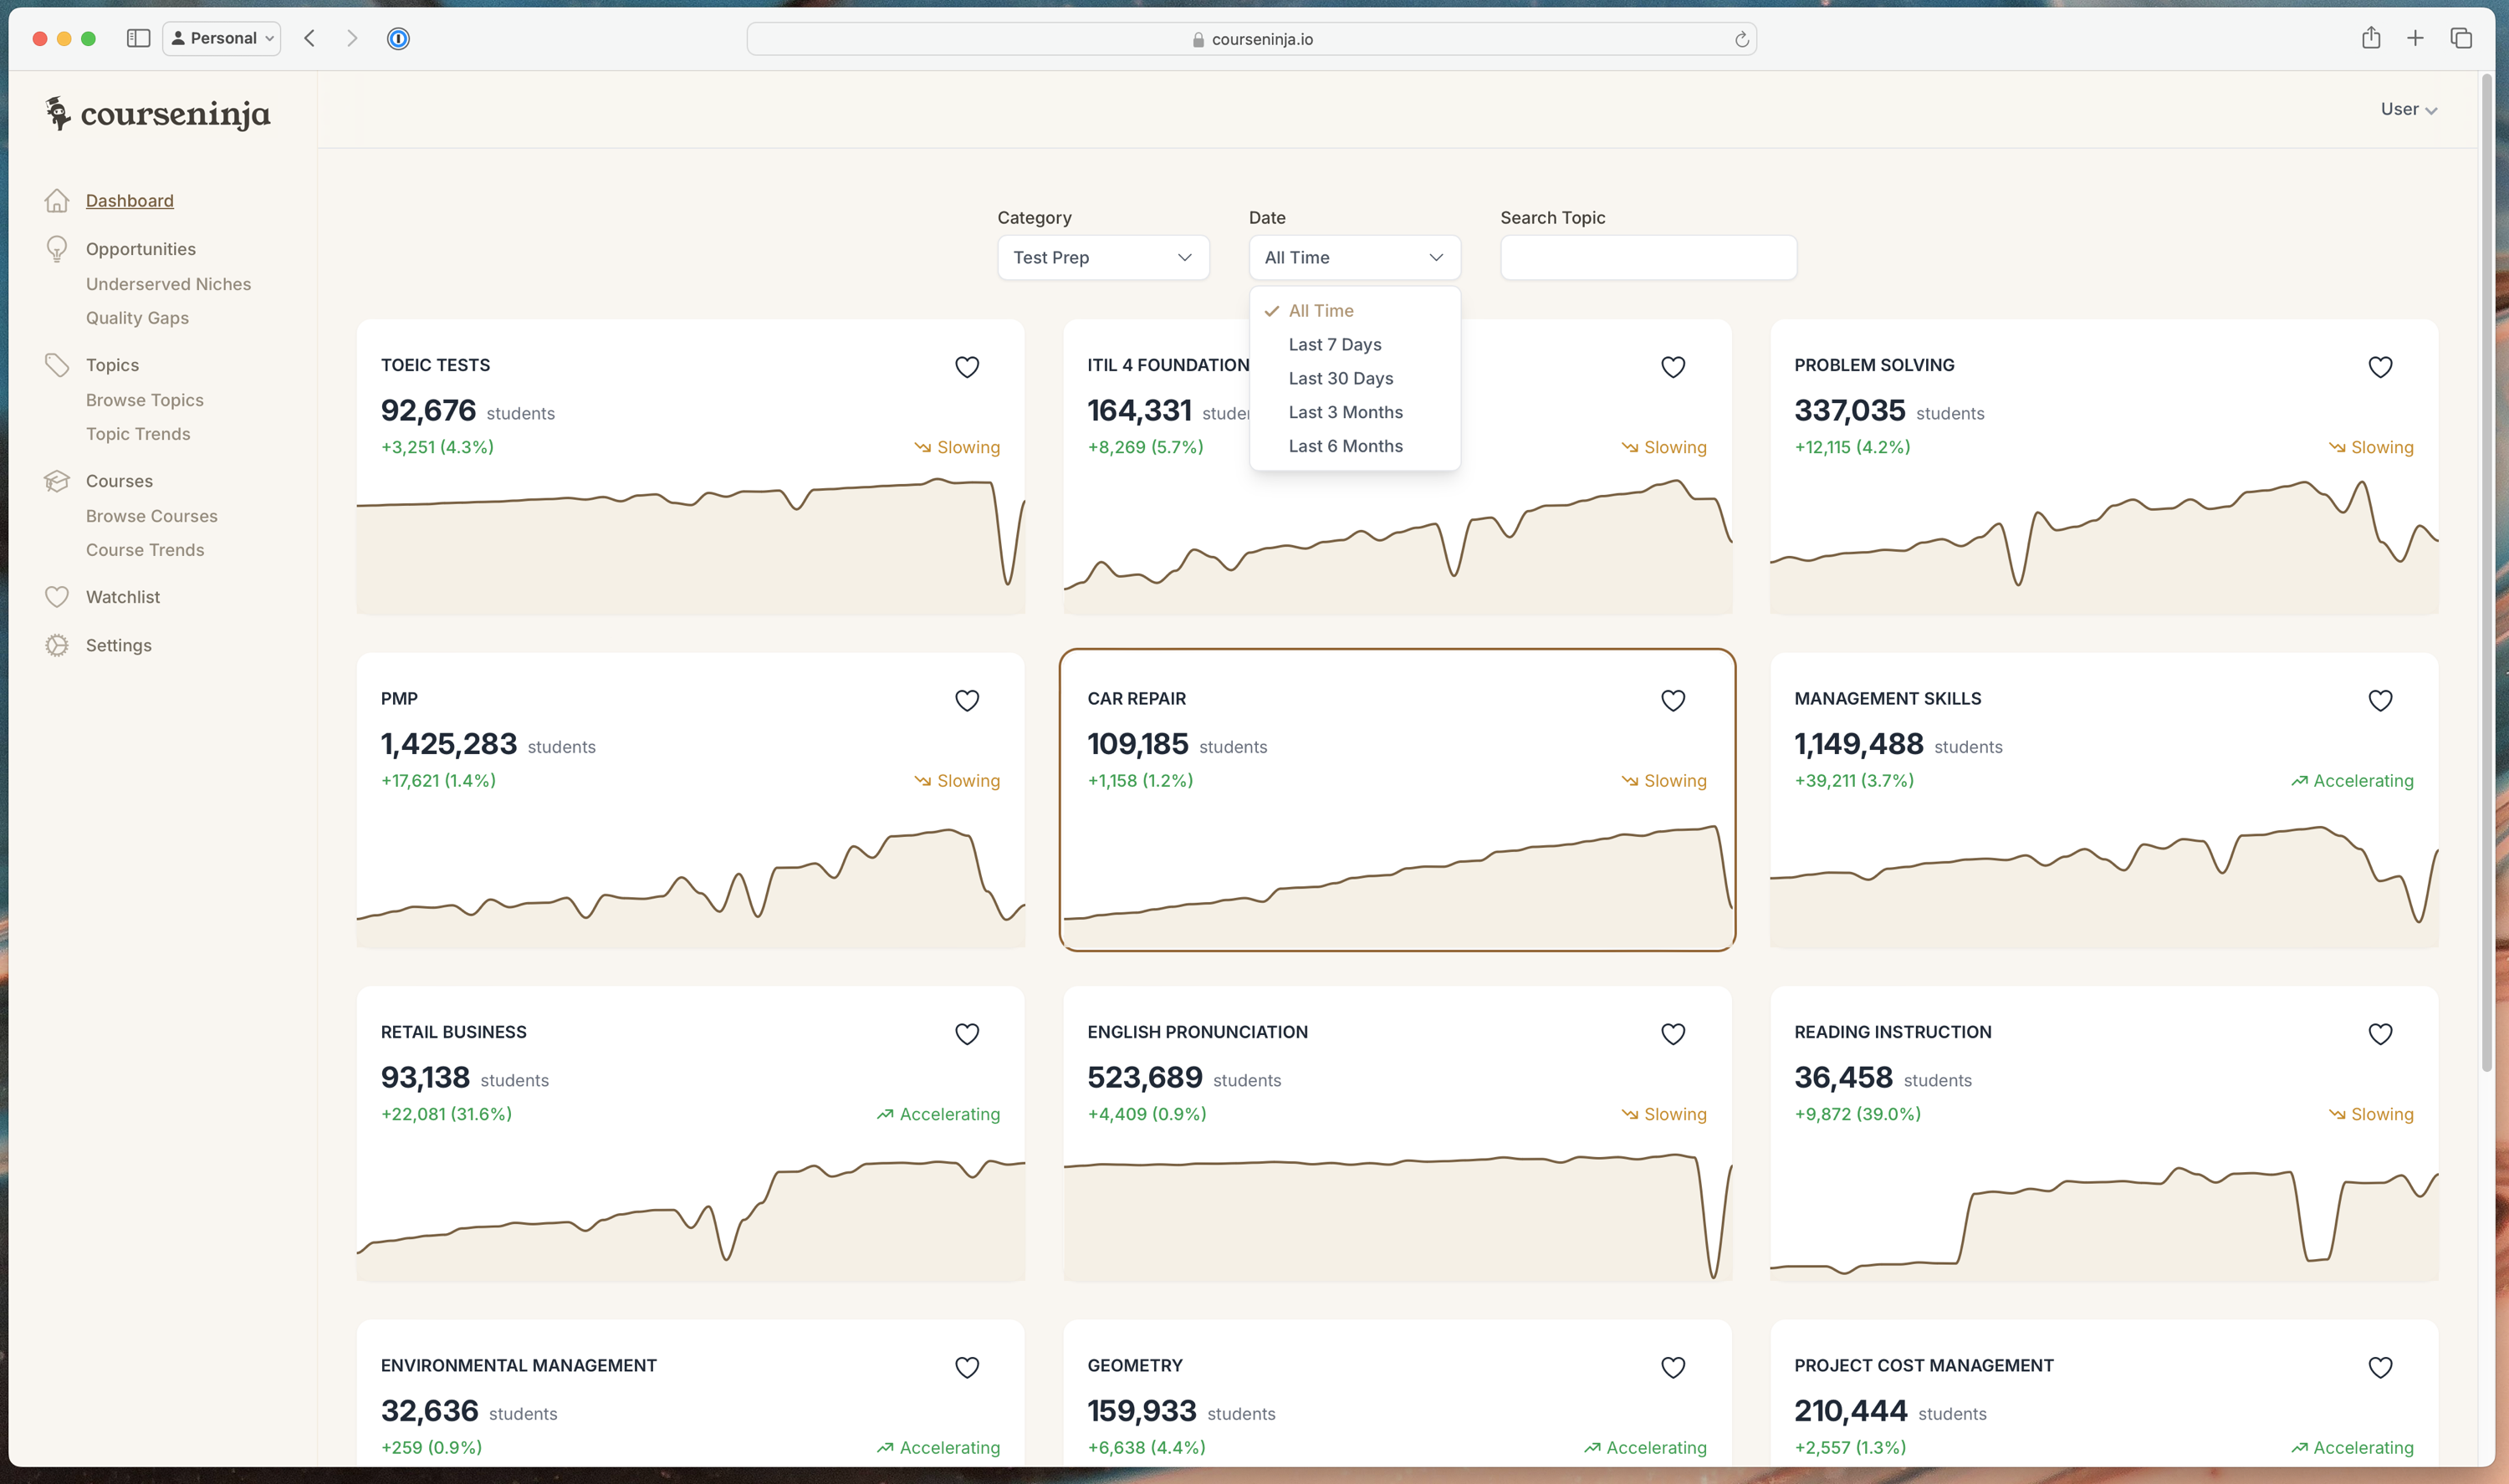
Task: Open the Personal profile dropdown
Action: click(221, 38)
